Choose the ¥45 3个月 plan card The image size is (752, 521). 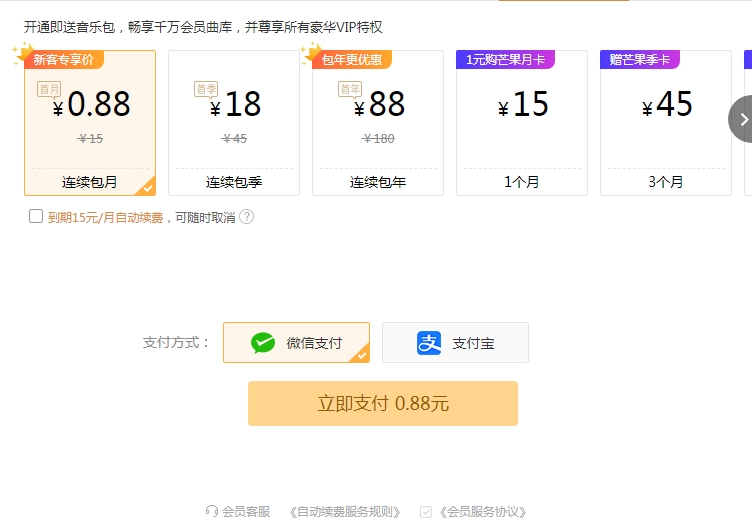tap(666, 123)
